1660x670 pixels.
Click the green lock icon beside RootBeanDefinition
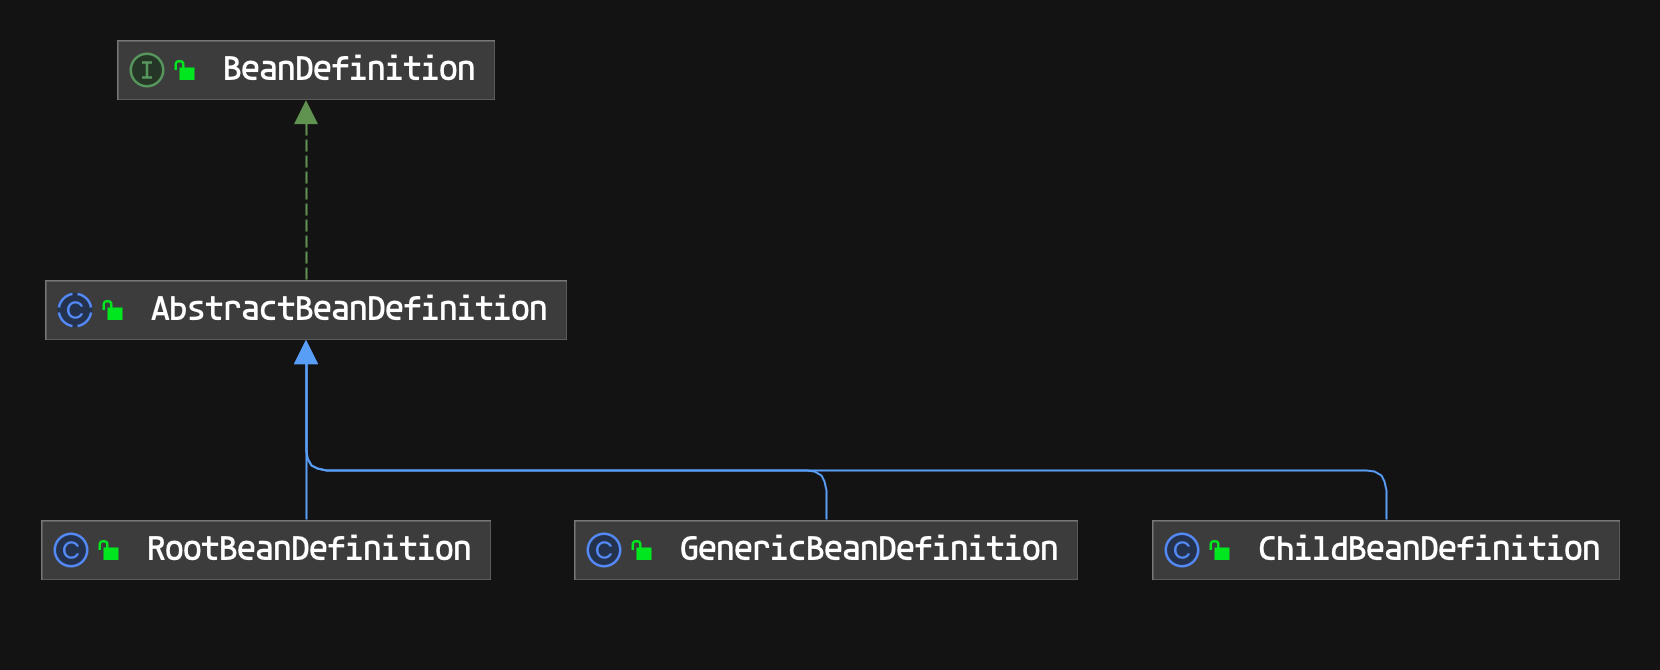point(109,551)
